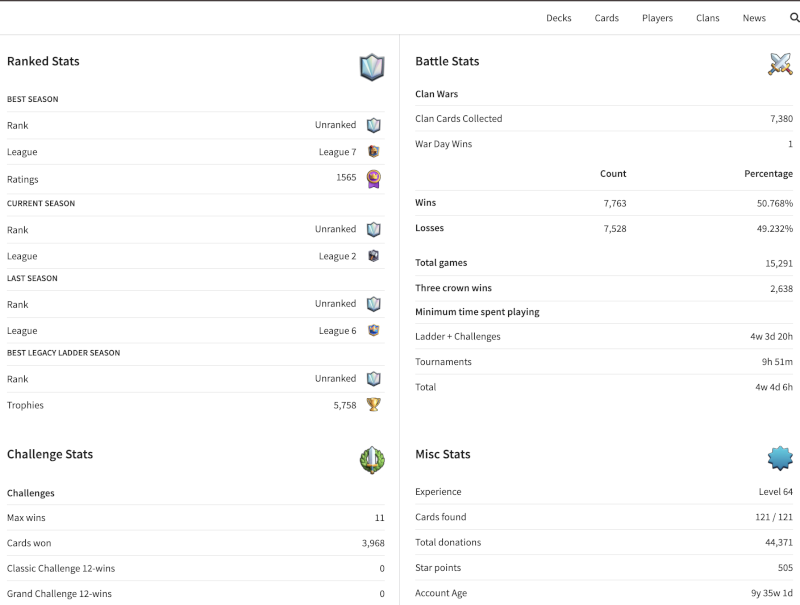
Task: Click the Tournaments time 9h 51m
Action: coord(778,362)
